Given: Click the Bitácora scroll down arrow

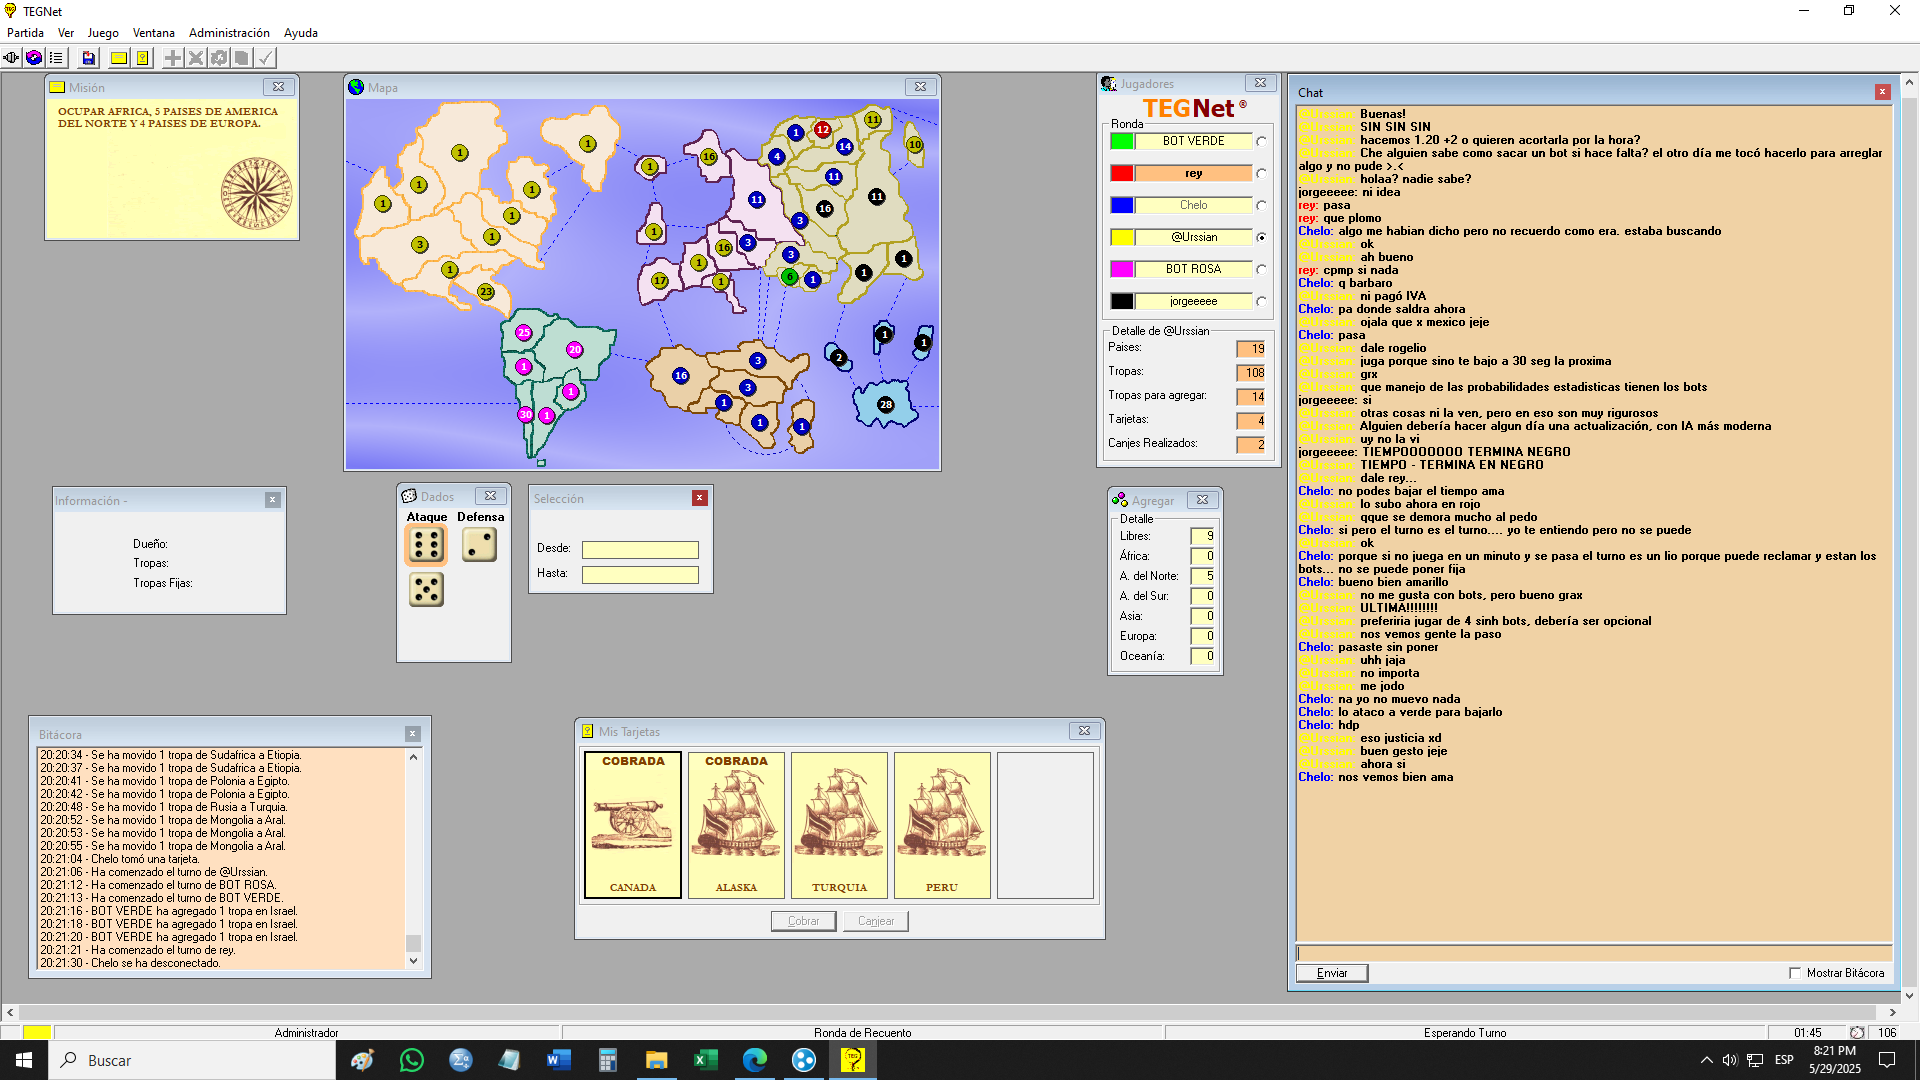Looking at the screenshot, I should pos(413,961).
